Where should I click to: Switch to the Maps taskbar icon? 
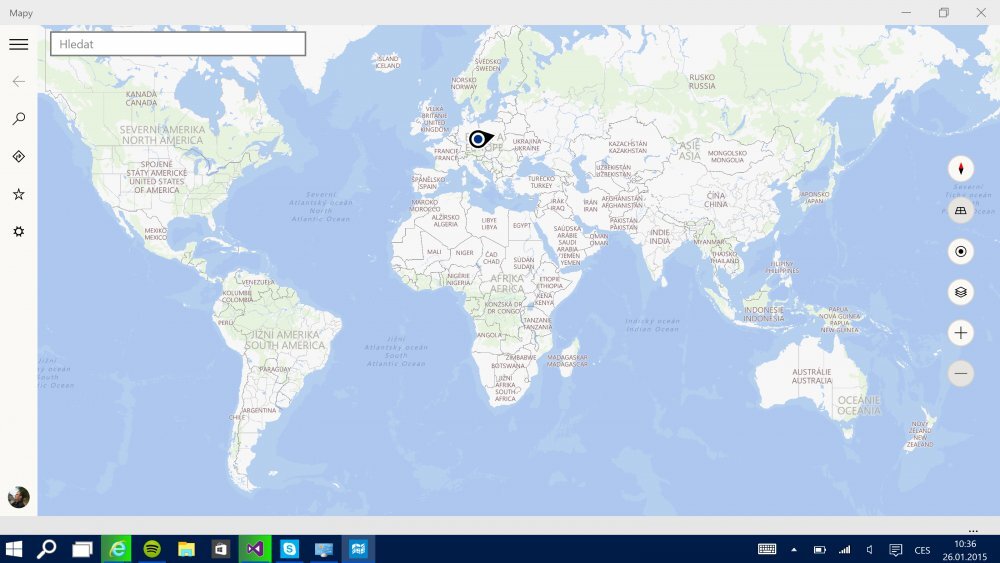point(358,549)
